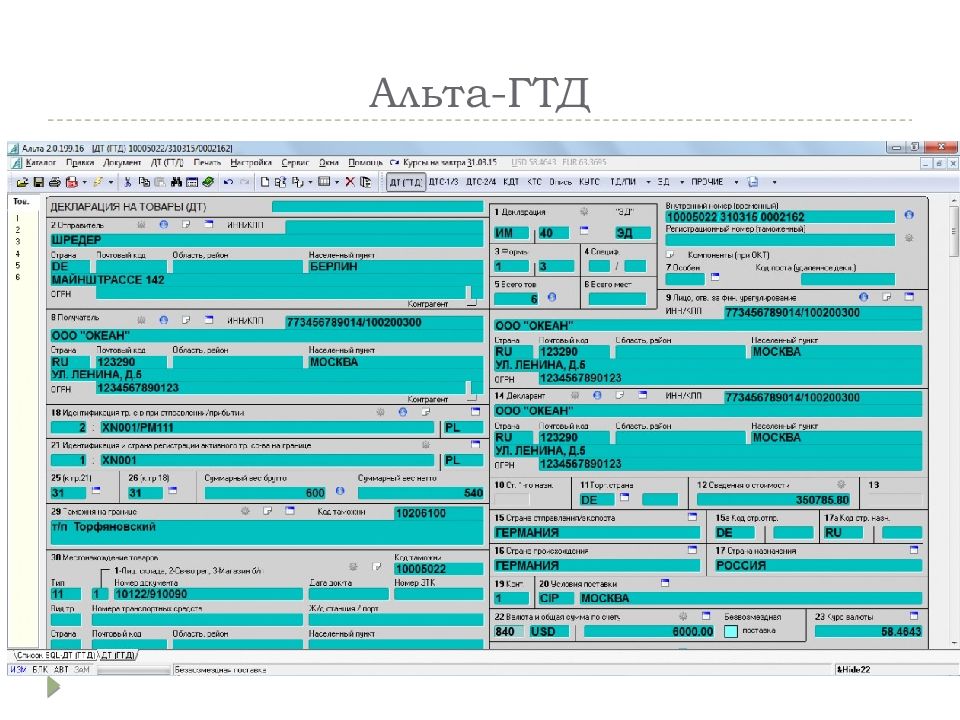This screenshot has width=960, height=720.
Task: Expand the ЭД toolbar dropdown arrow
Action: click(x=681, y=182)
